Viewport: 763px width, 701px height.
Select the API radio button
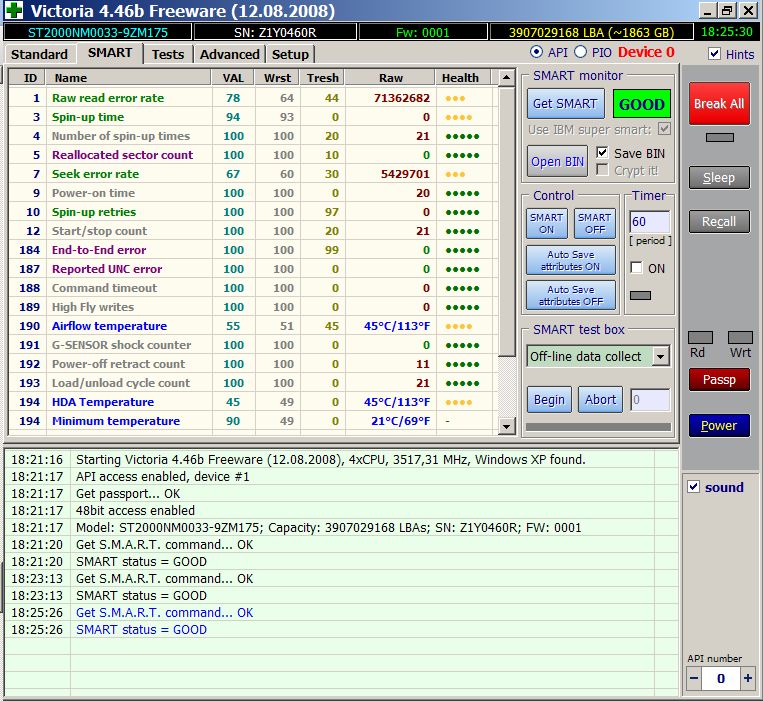(x=536, y=52)
